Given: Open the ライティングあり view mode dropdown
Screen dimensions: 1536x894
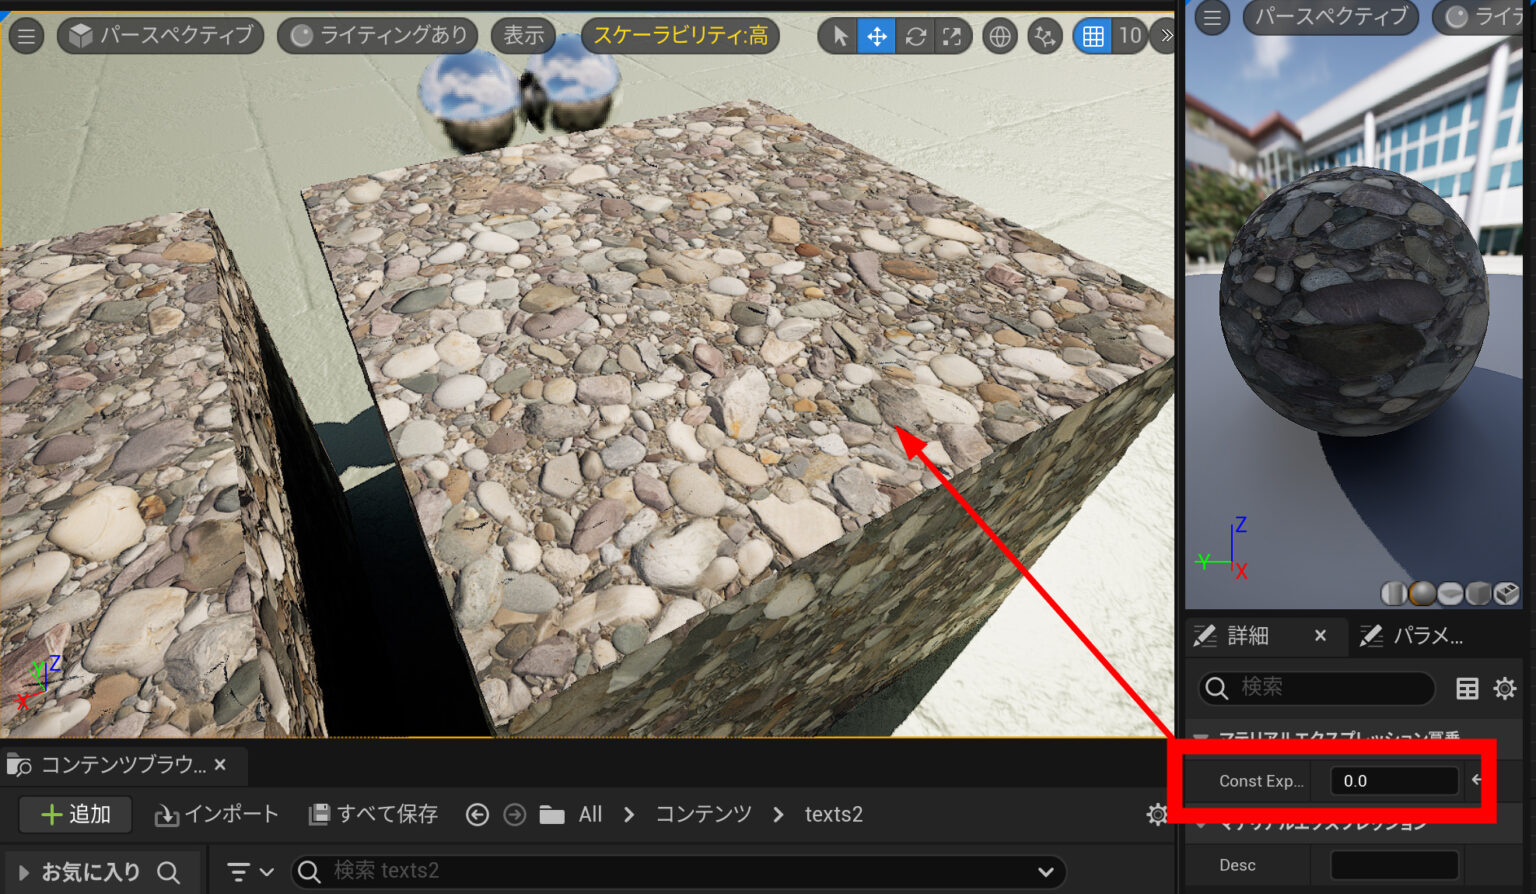Looking at the screenshot, I should pyautogui.click(x=377, y=34).
